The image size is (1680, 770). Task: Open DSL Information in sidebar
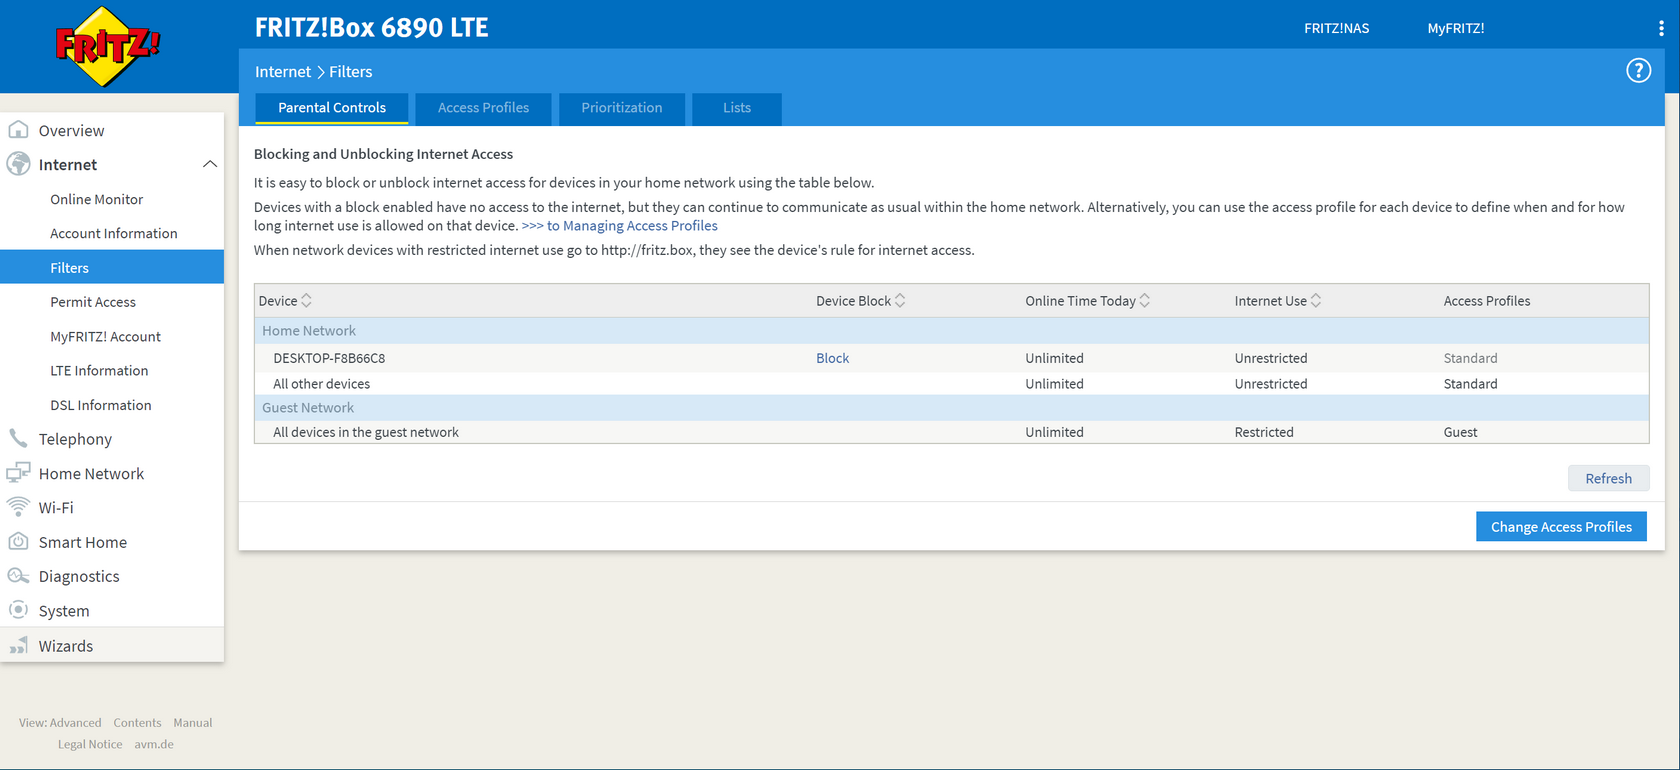[x=101, y=405]
